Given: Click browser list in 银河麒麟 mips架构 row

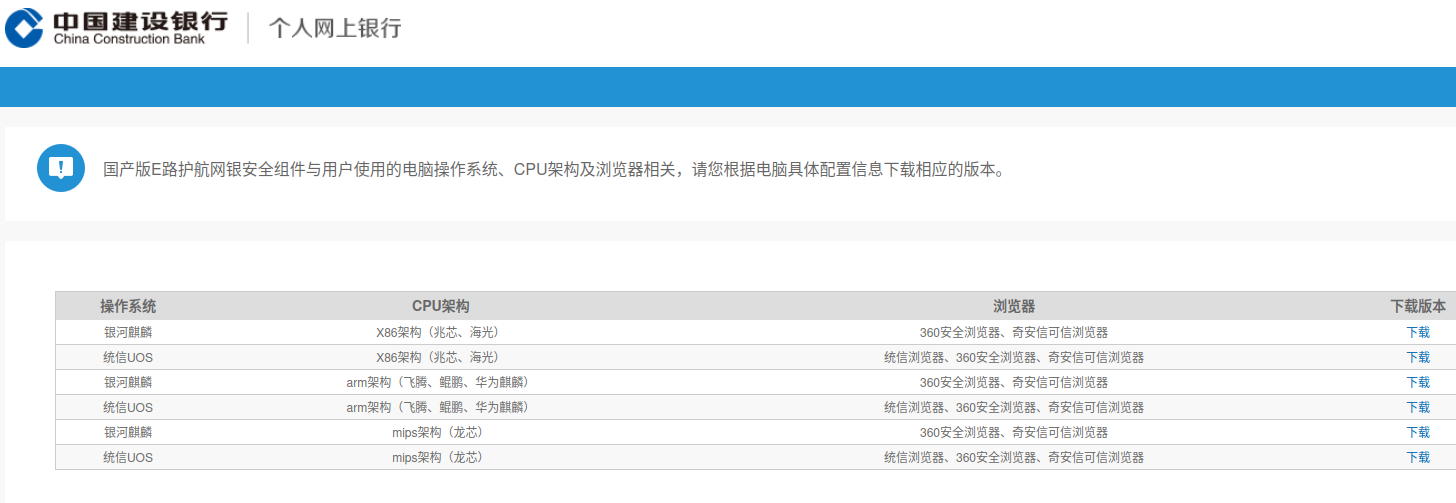Looking at the screenshot, I should coord(1014,433).
